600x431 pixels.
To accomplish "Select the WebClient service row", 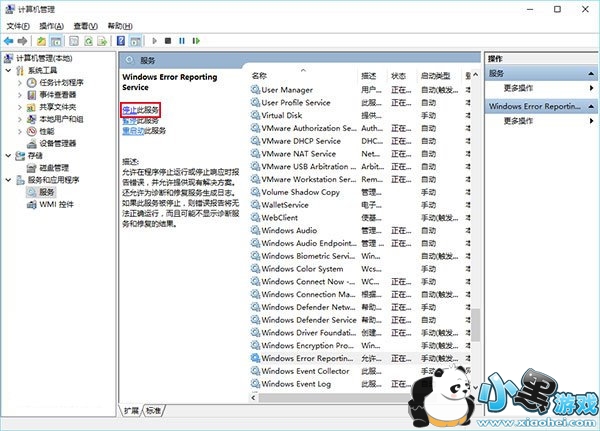I will coord(360,218).
